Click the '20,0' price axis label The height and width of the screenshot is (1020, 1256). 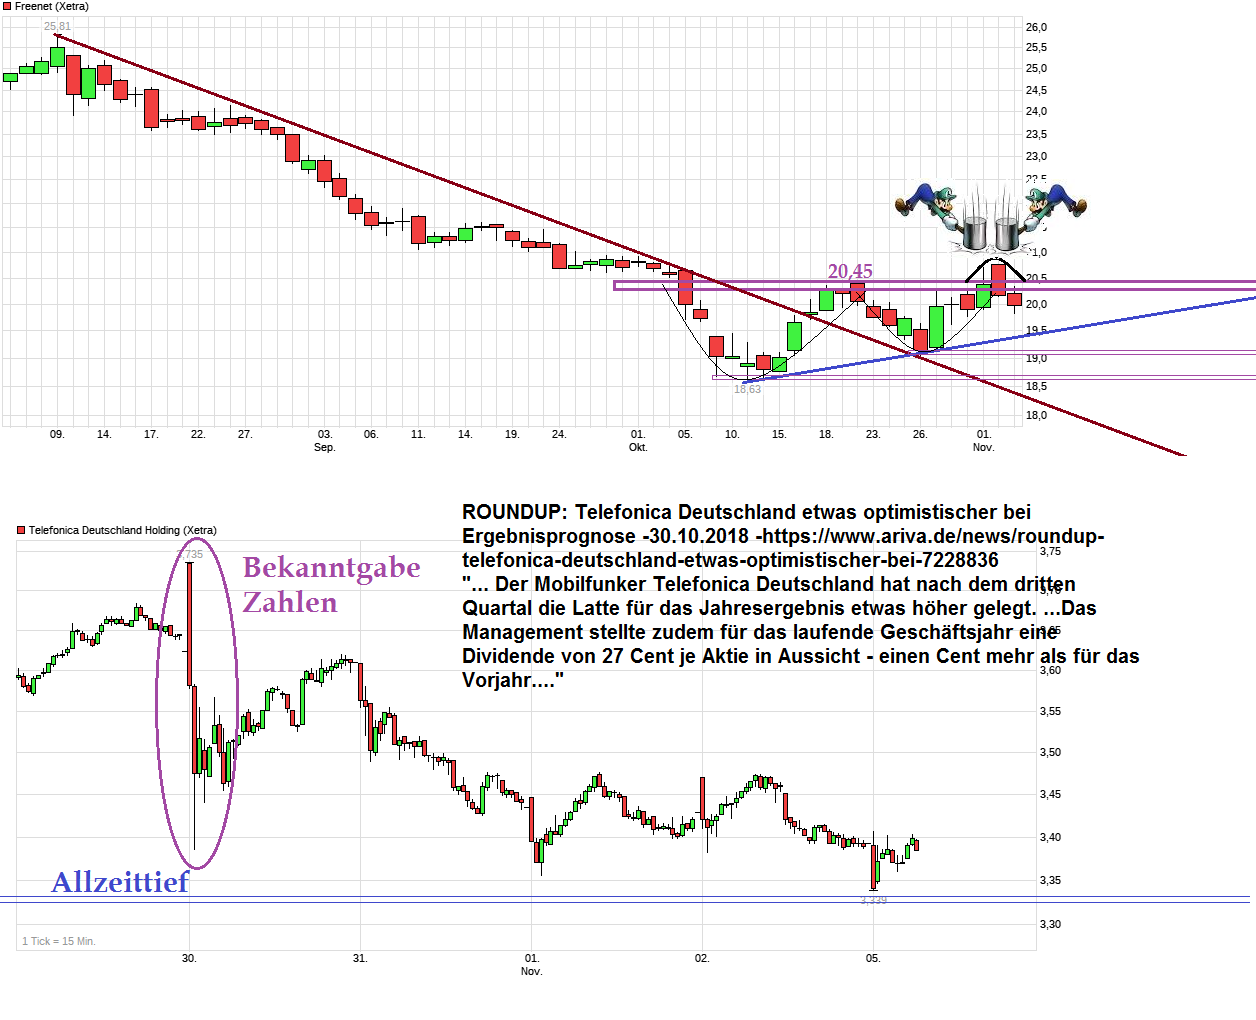(x=1036, y=304)
